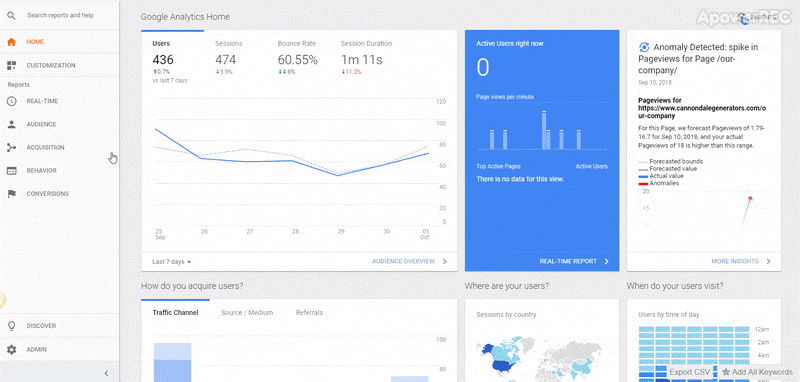Click the 60.55% bounce rate value
The image size is (800, 382).
coord(297,60)
